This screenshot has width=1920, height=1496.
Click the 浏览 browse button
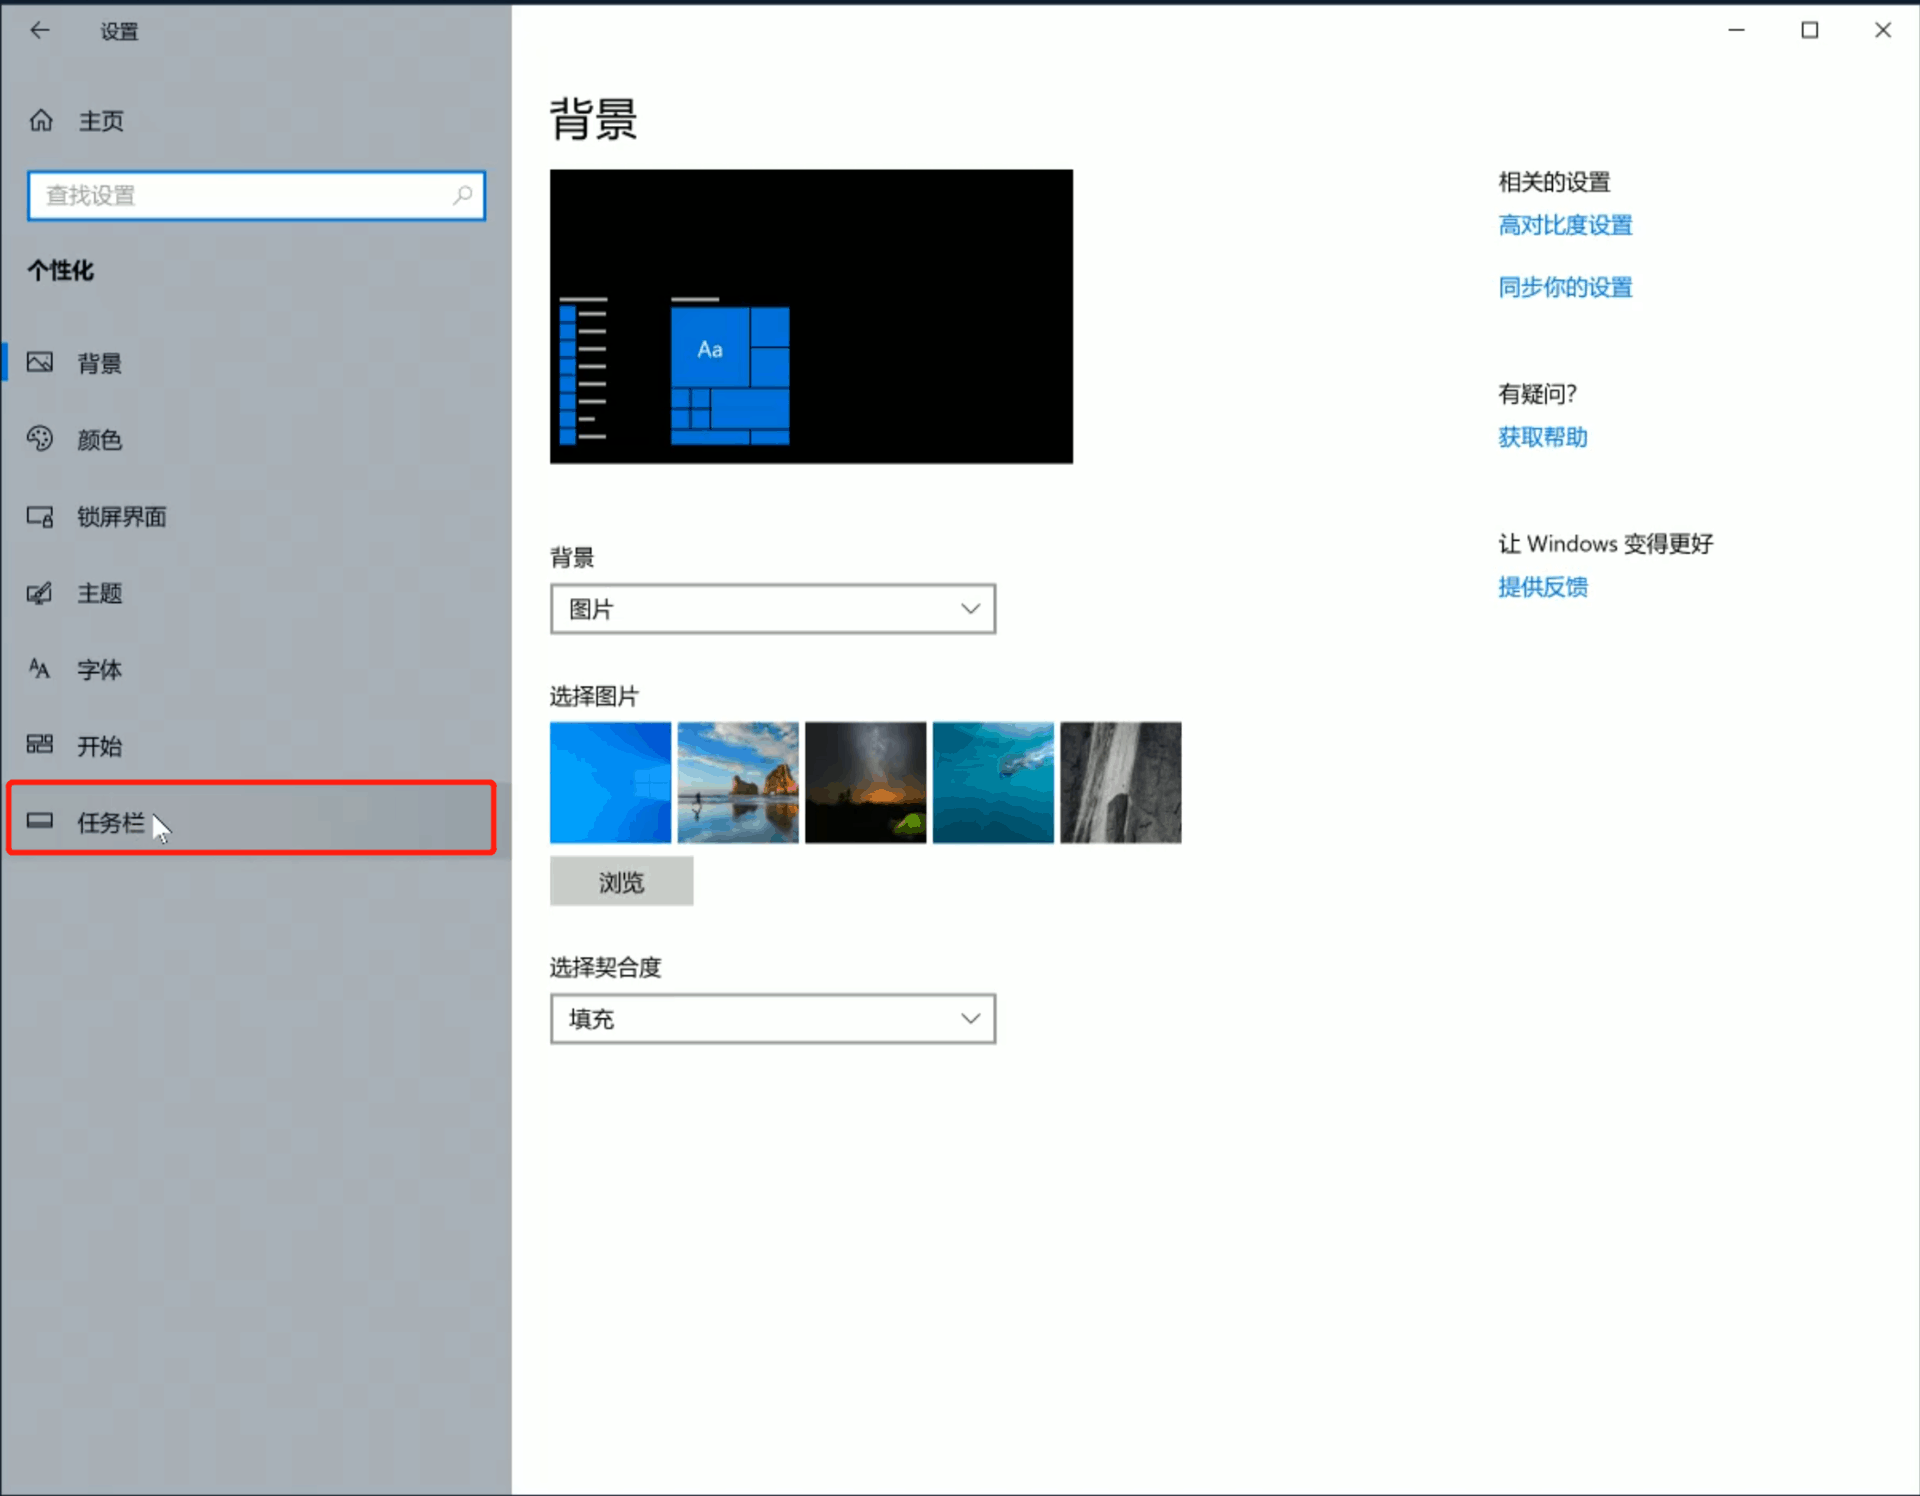(x=621, y=881)
